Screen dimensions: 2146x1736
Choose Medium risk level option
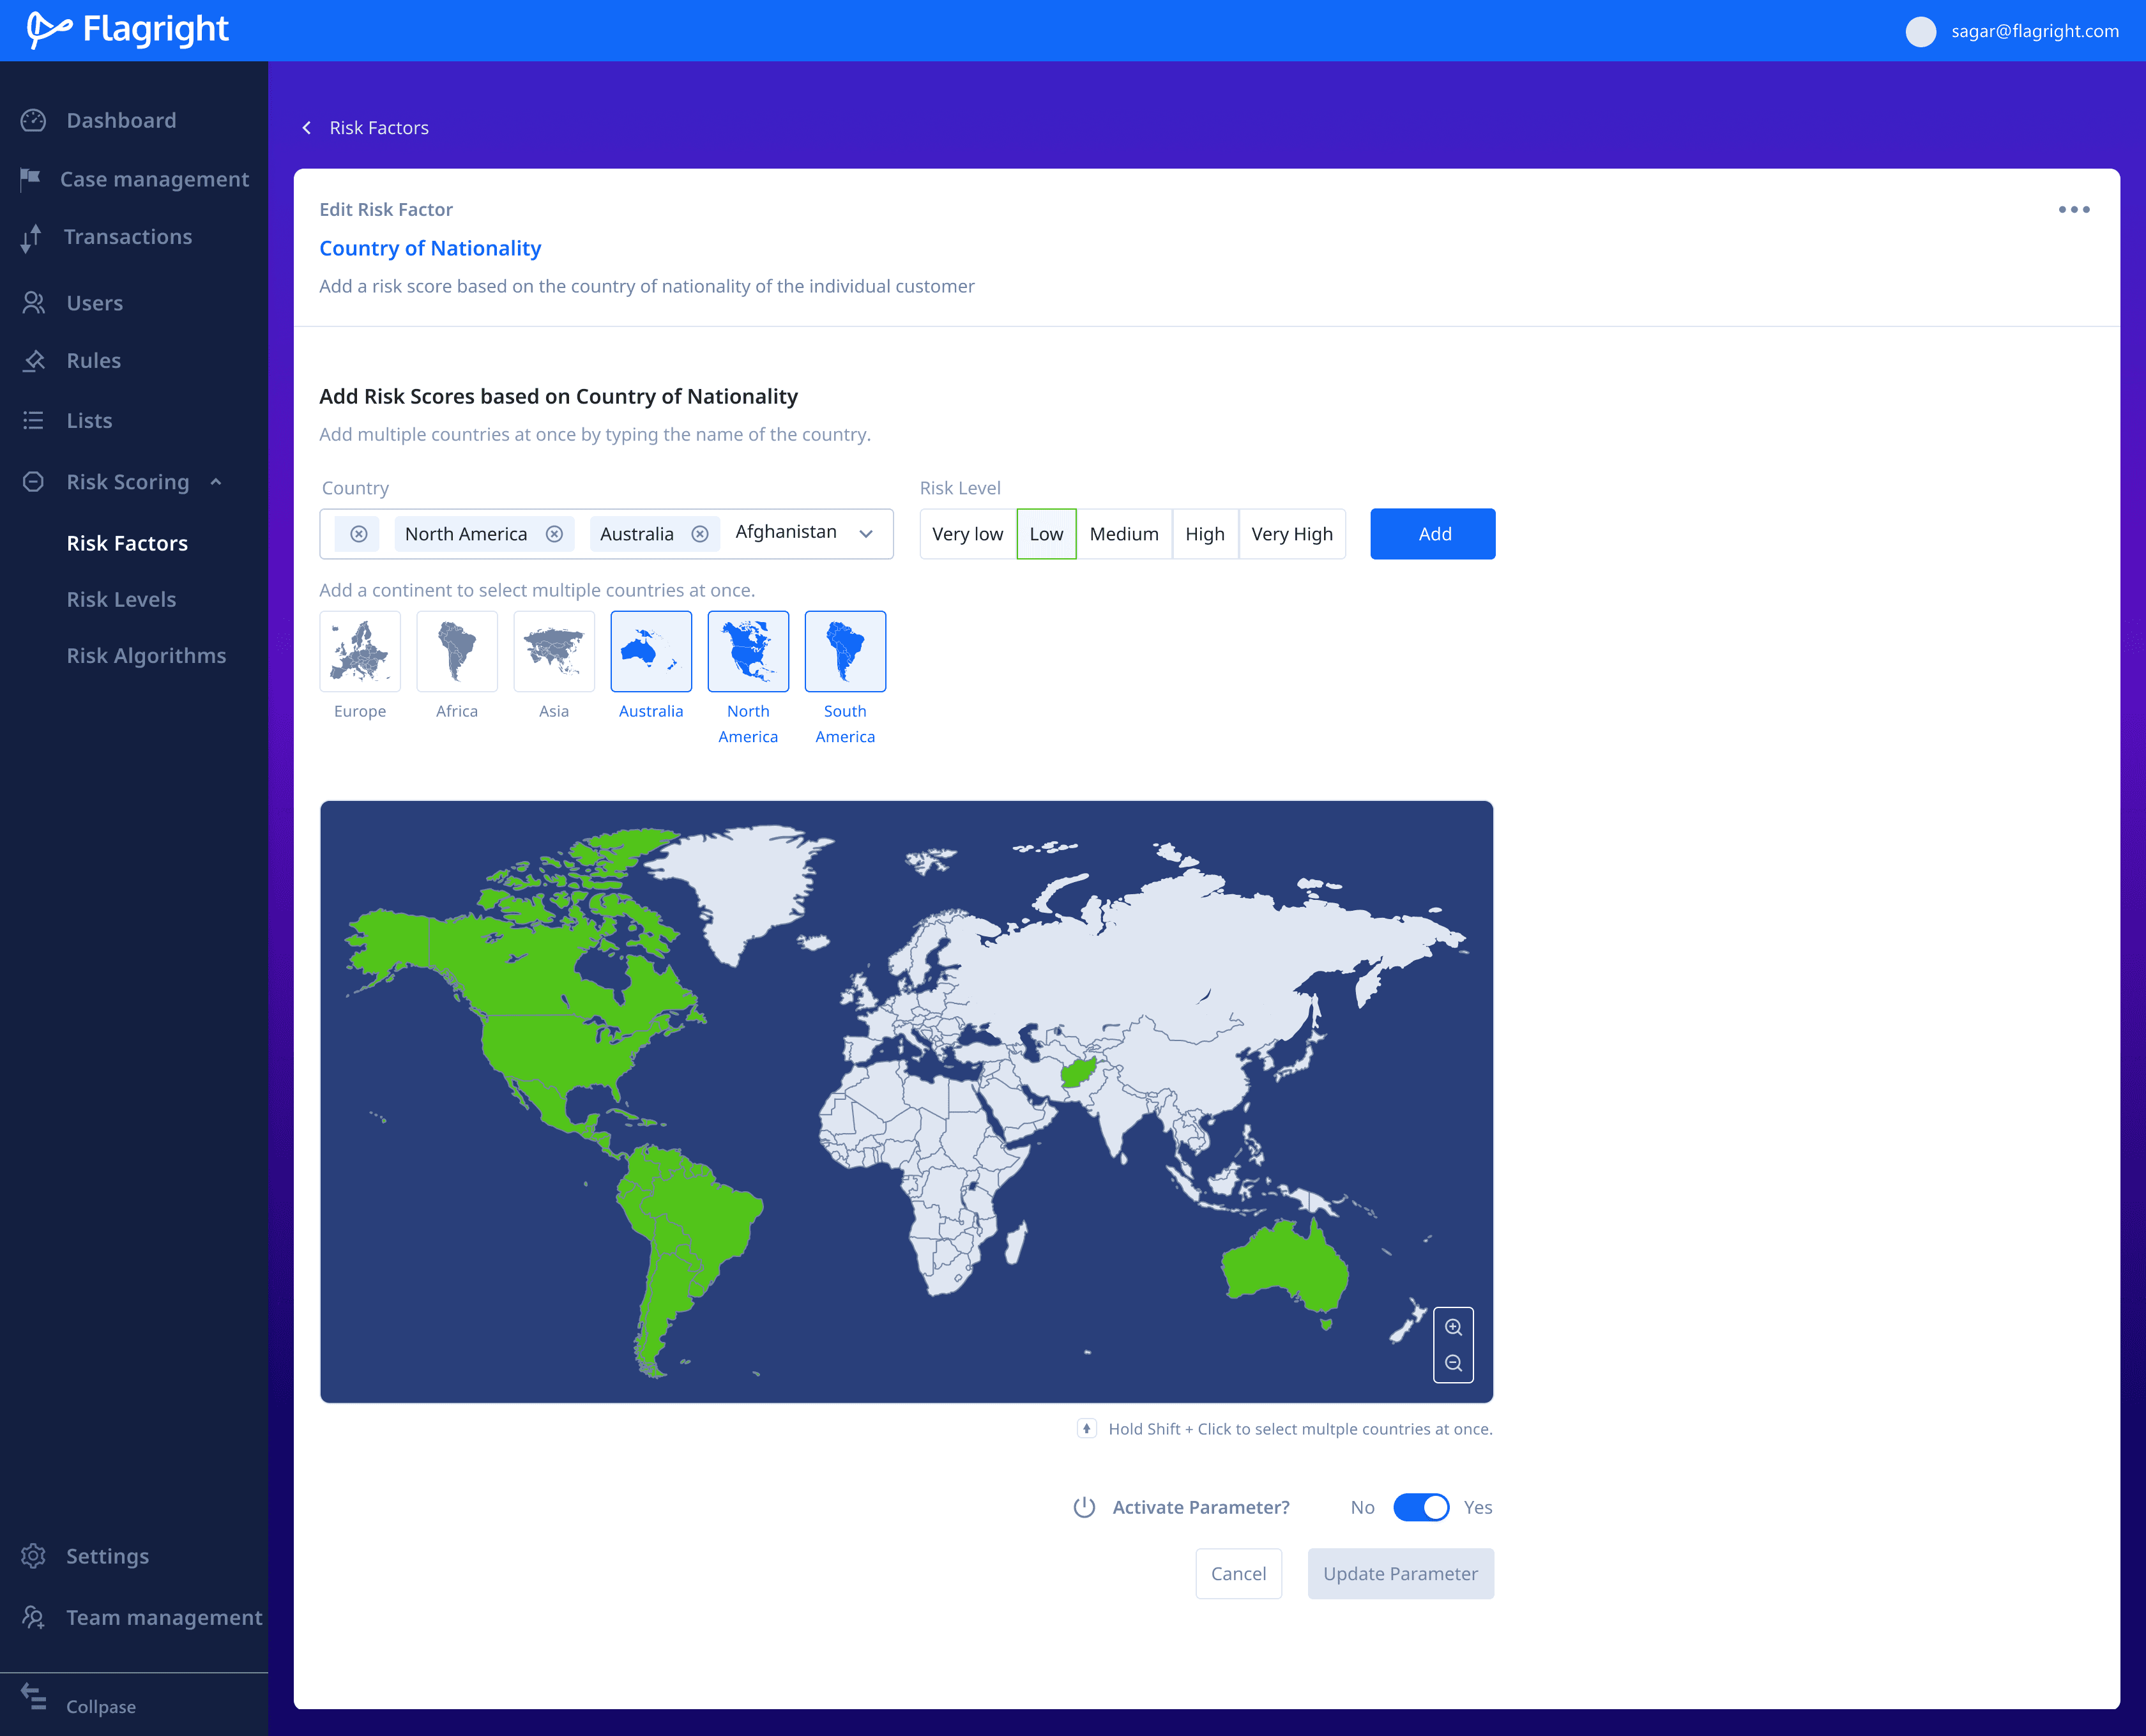(1123, 534)
